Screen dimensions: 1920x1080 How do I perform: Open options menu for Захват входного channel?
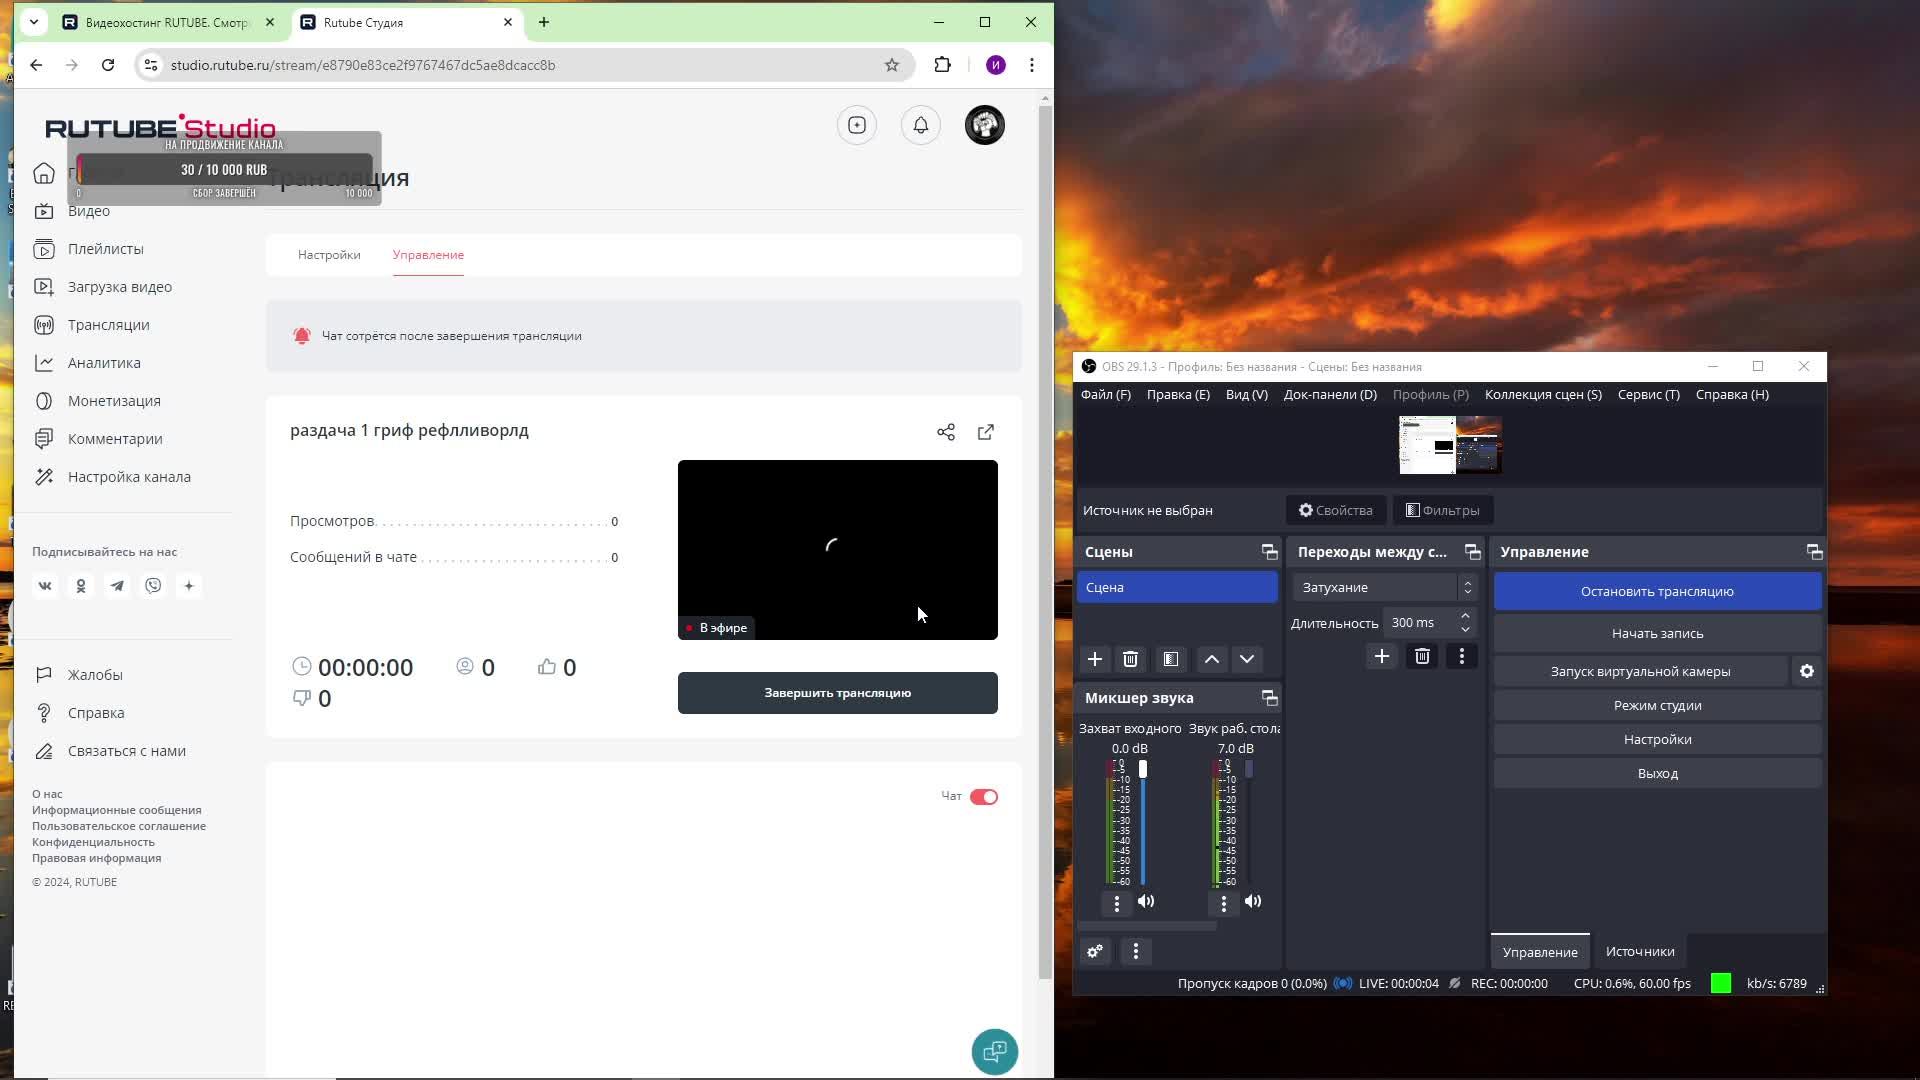[1117, 903]
